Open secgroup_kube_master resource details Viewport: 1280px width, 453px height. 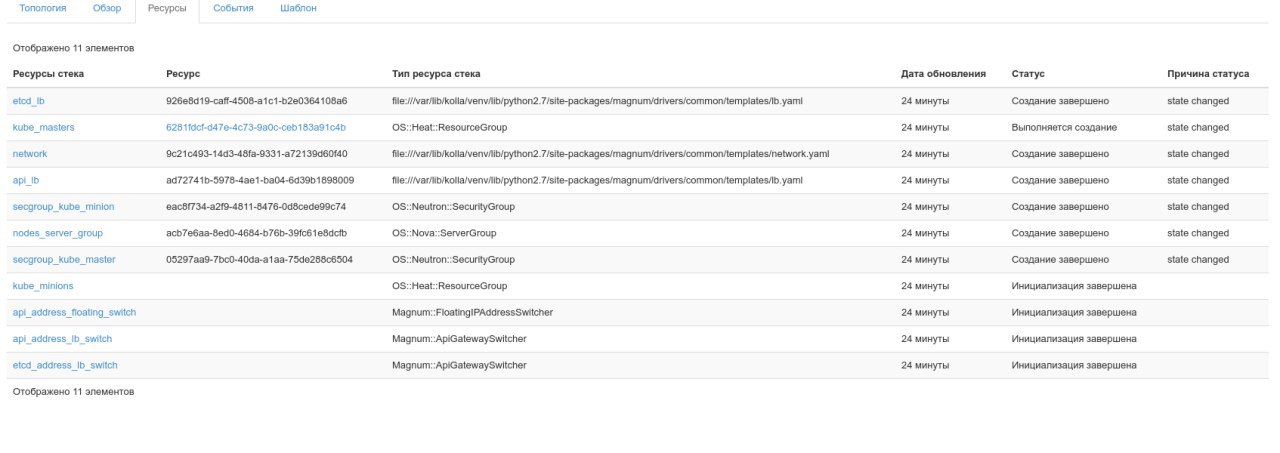[x=64, y=260]
